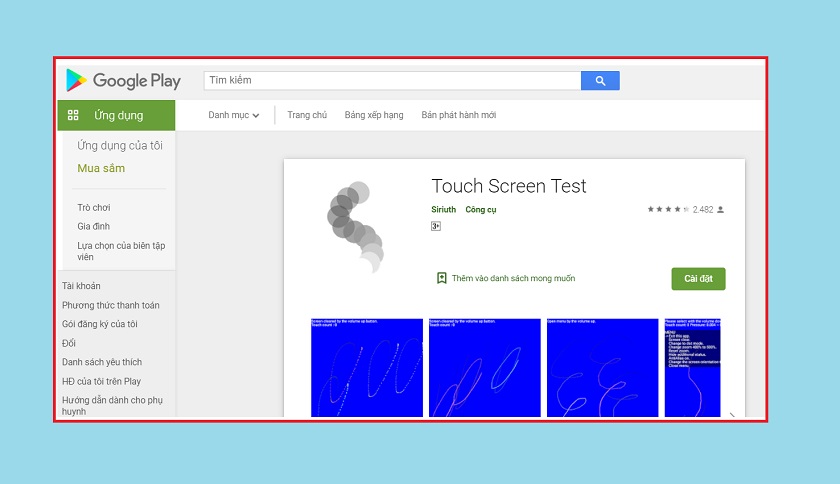840x484 pixels.
Task: Open the first app screenshot thumbnail
Action: [x=367, y=368]
